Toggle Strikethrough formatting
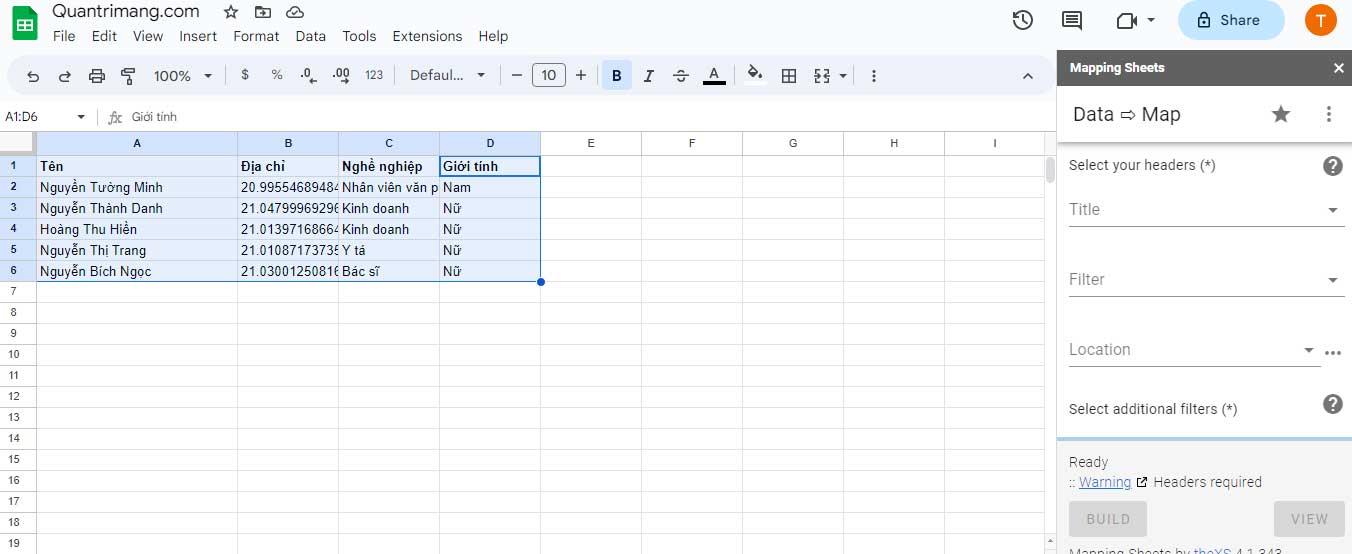1352x554 pixels. click(681, 75)
